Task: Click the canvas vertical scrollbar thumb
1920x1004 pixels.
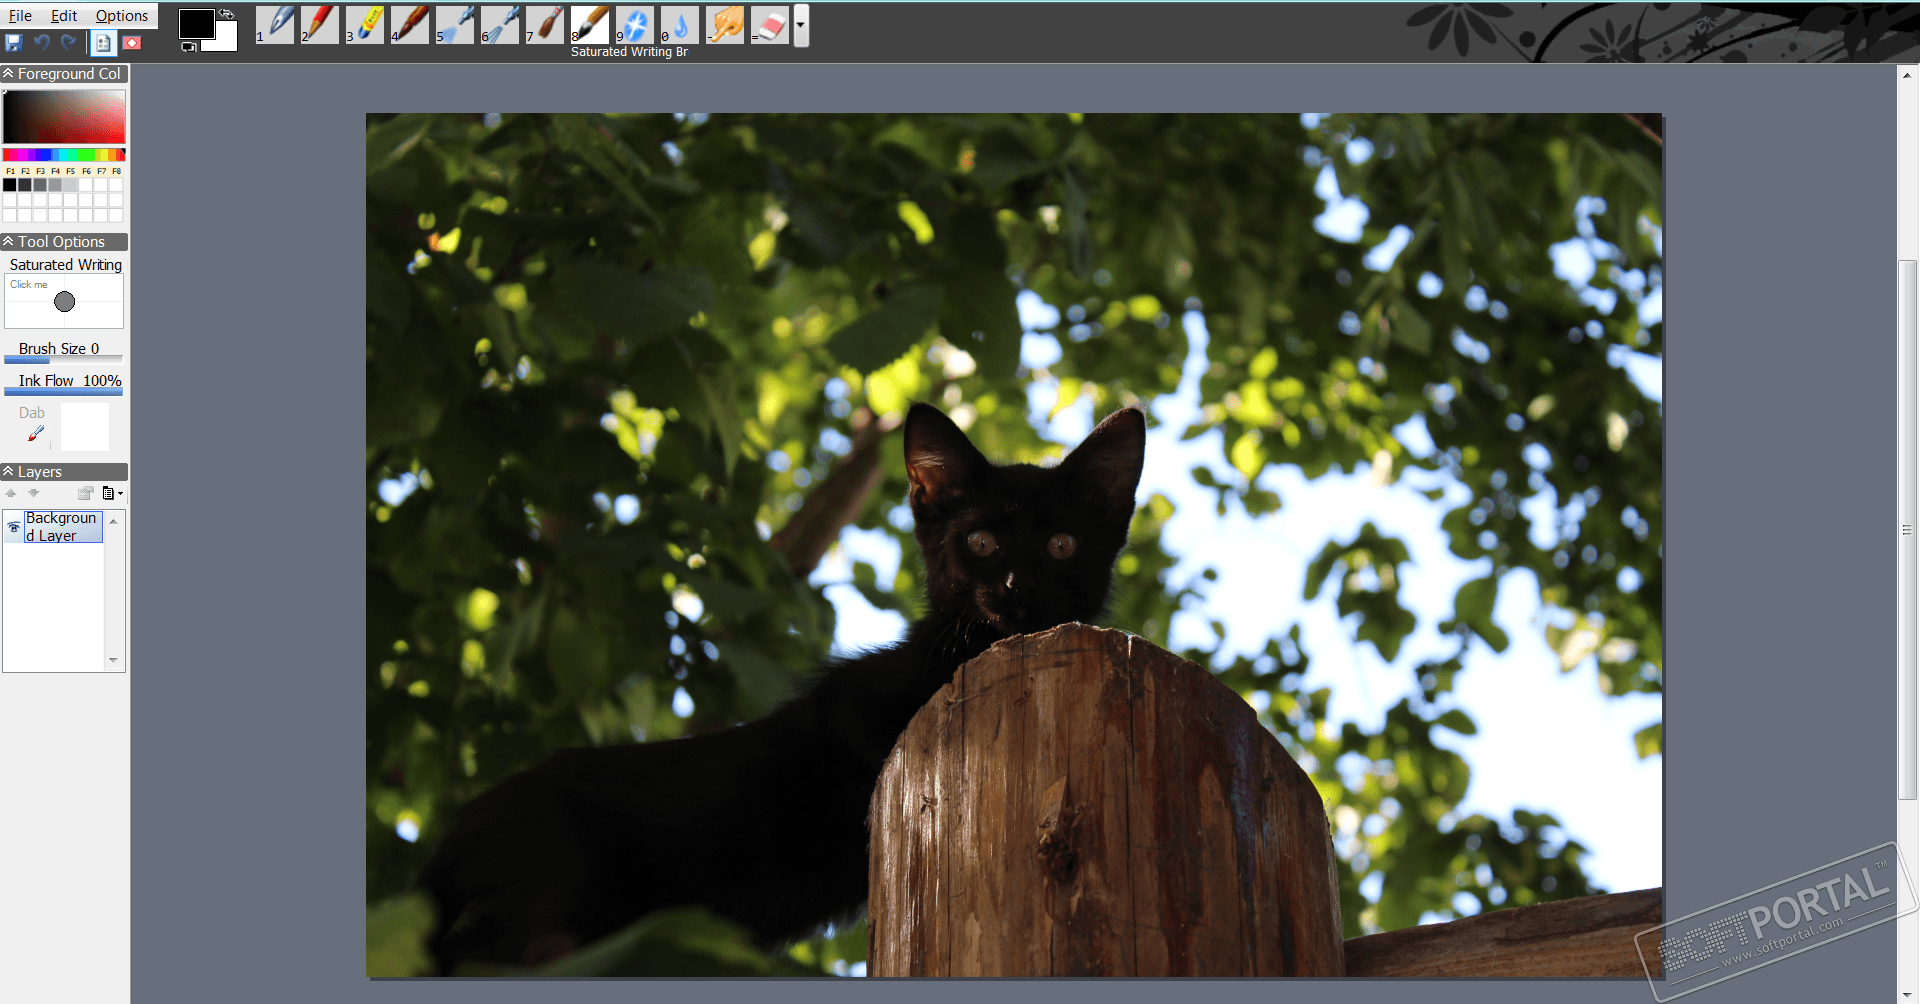Action: coord(1907,530)
